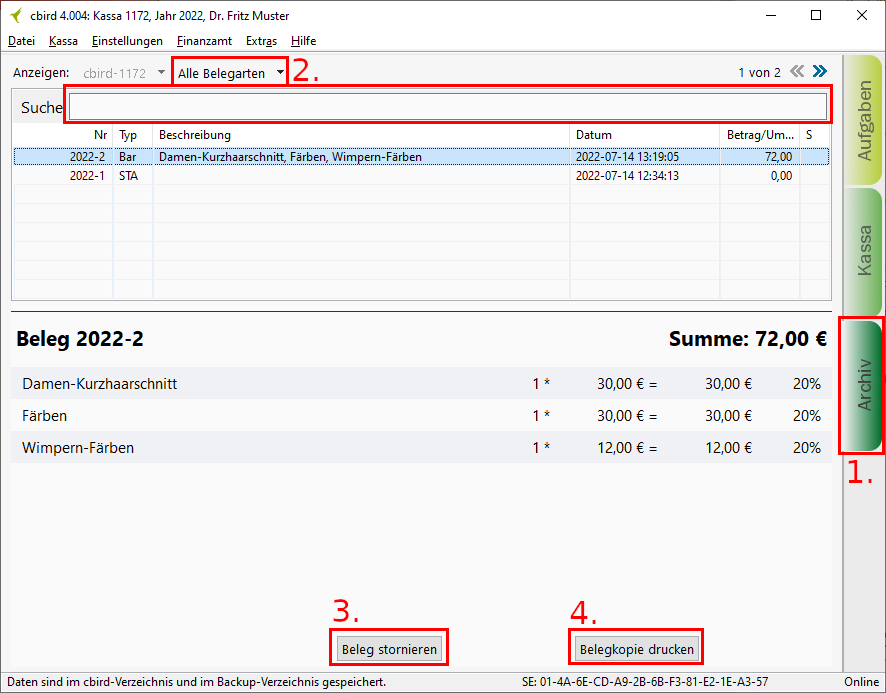This screenshot has height=693, width=886.
Task: Open the Hilfe menu
Action: [x=303, y=41]
